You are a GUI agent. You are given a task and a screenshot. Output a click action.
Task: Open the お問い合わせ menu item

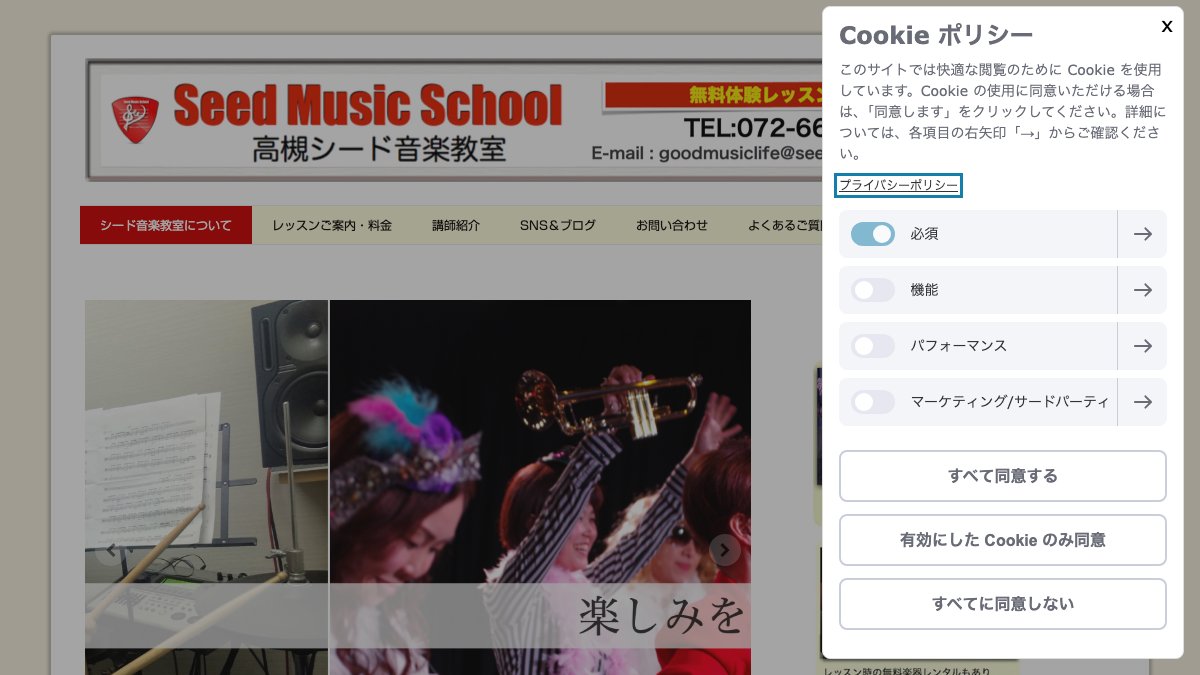click(x=672, y=225)
